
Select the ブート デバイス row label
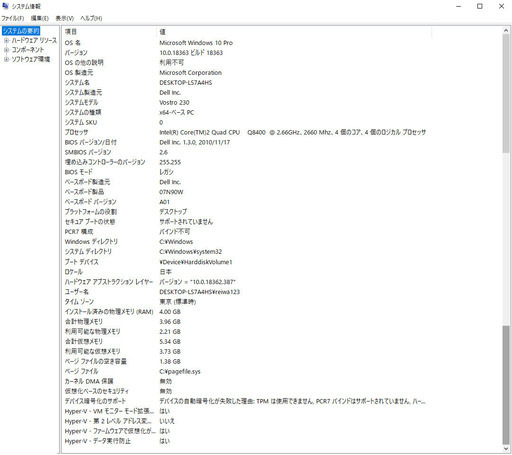[x=82, y=262]
